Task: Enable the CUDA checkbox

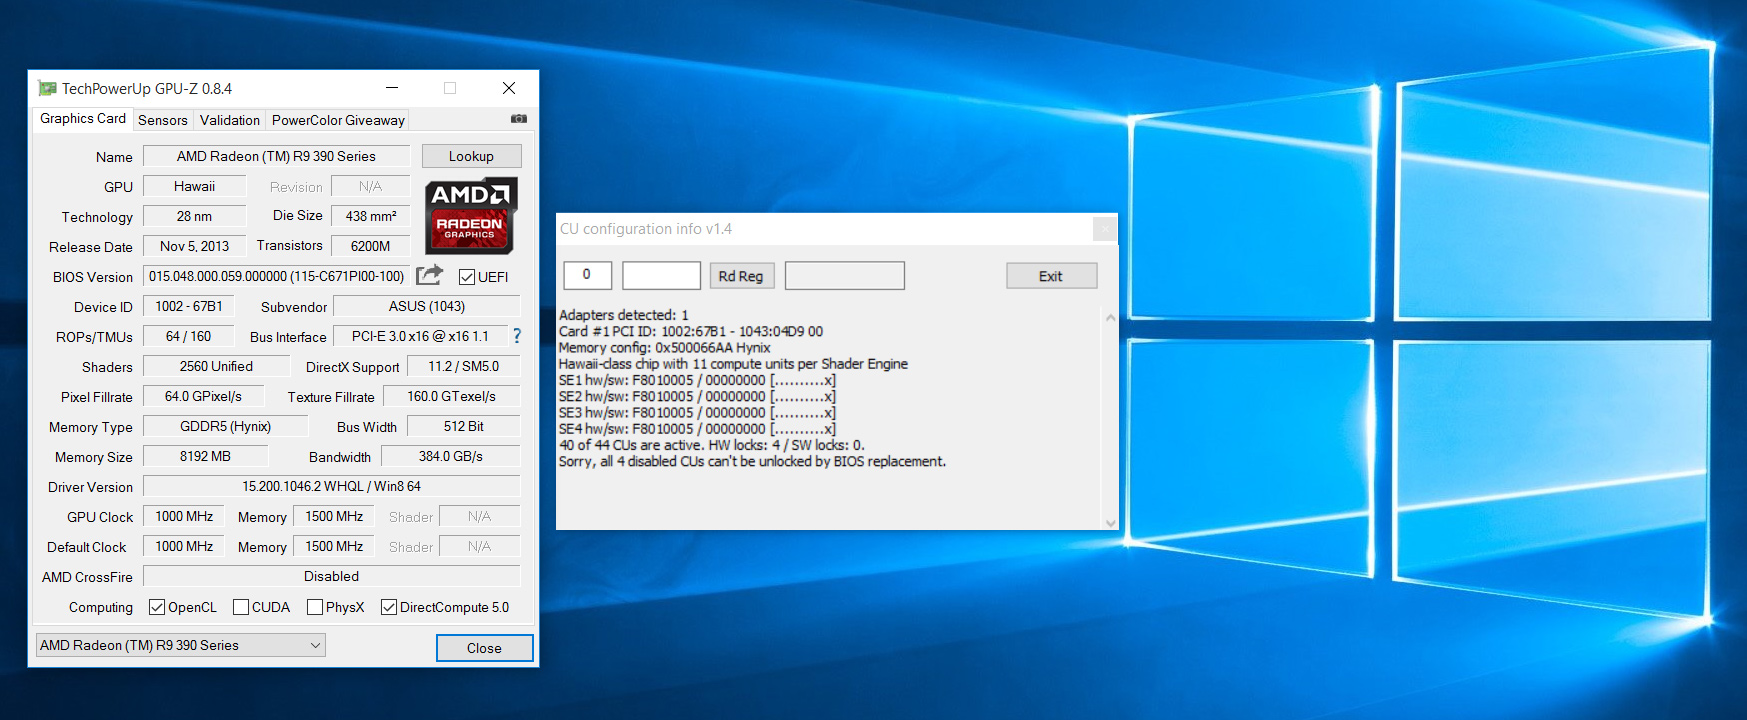Action: (x=241, y=607)
